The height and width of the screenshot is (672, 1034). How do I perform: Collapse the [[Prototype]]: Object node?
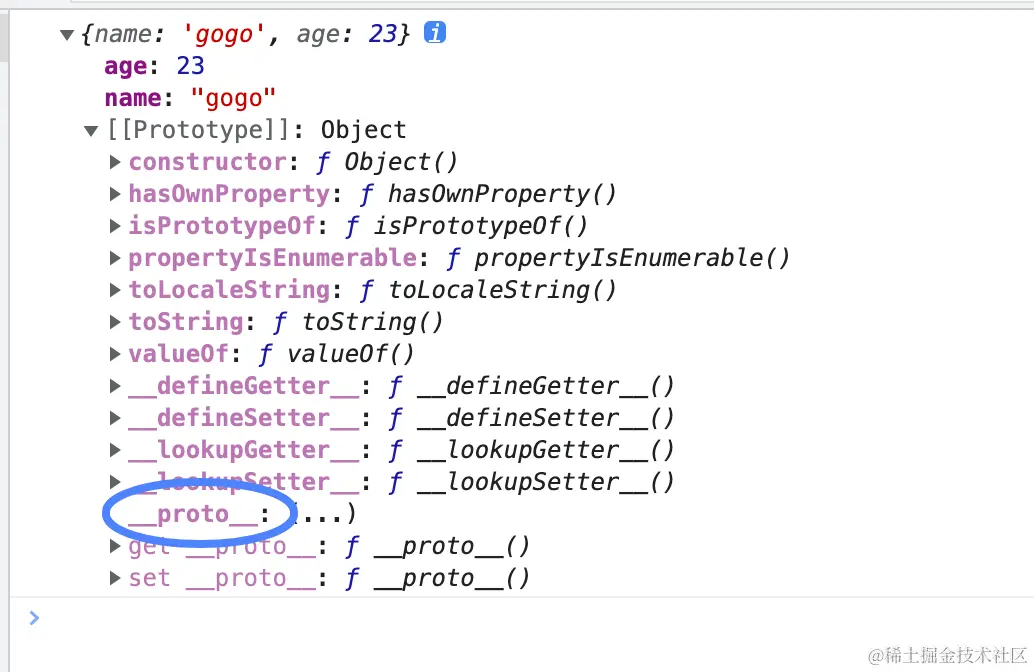91,131
